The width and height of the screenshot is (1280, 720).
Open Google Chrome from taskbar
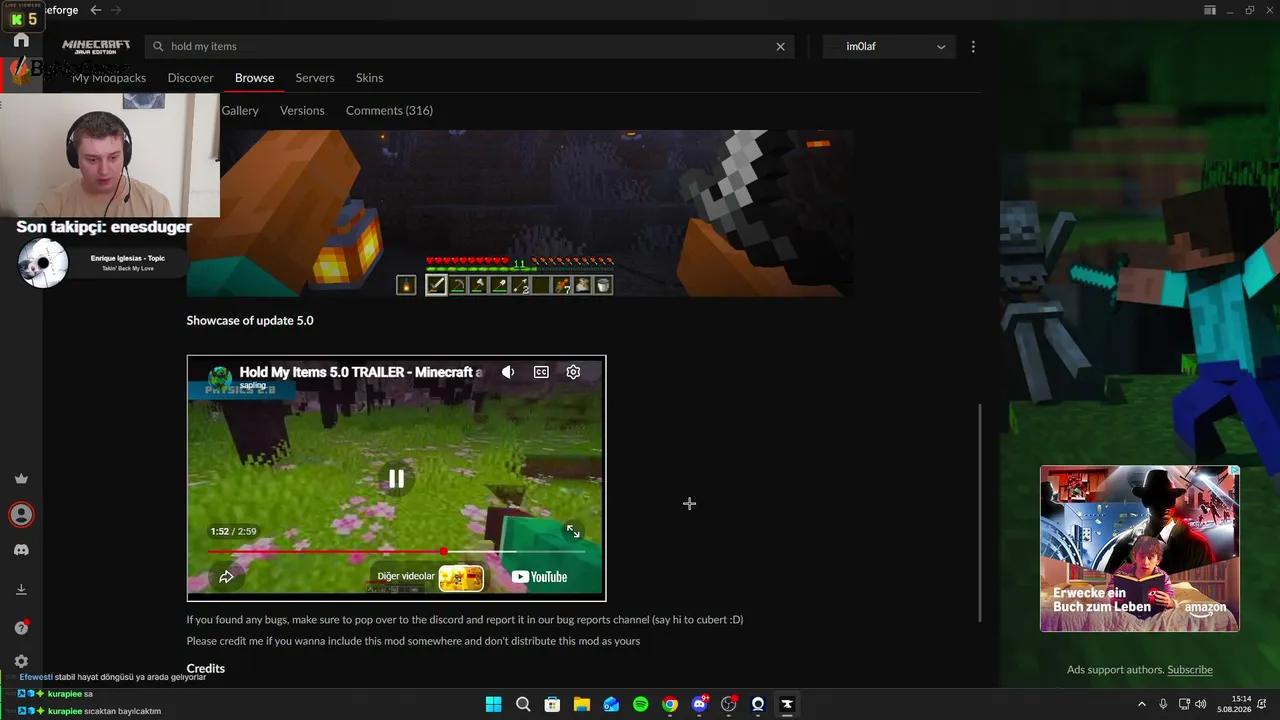[x=670, y=704]
